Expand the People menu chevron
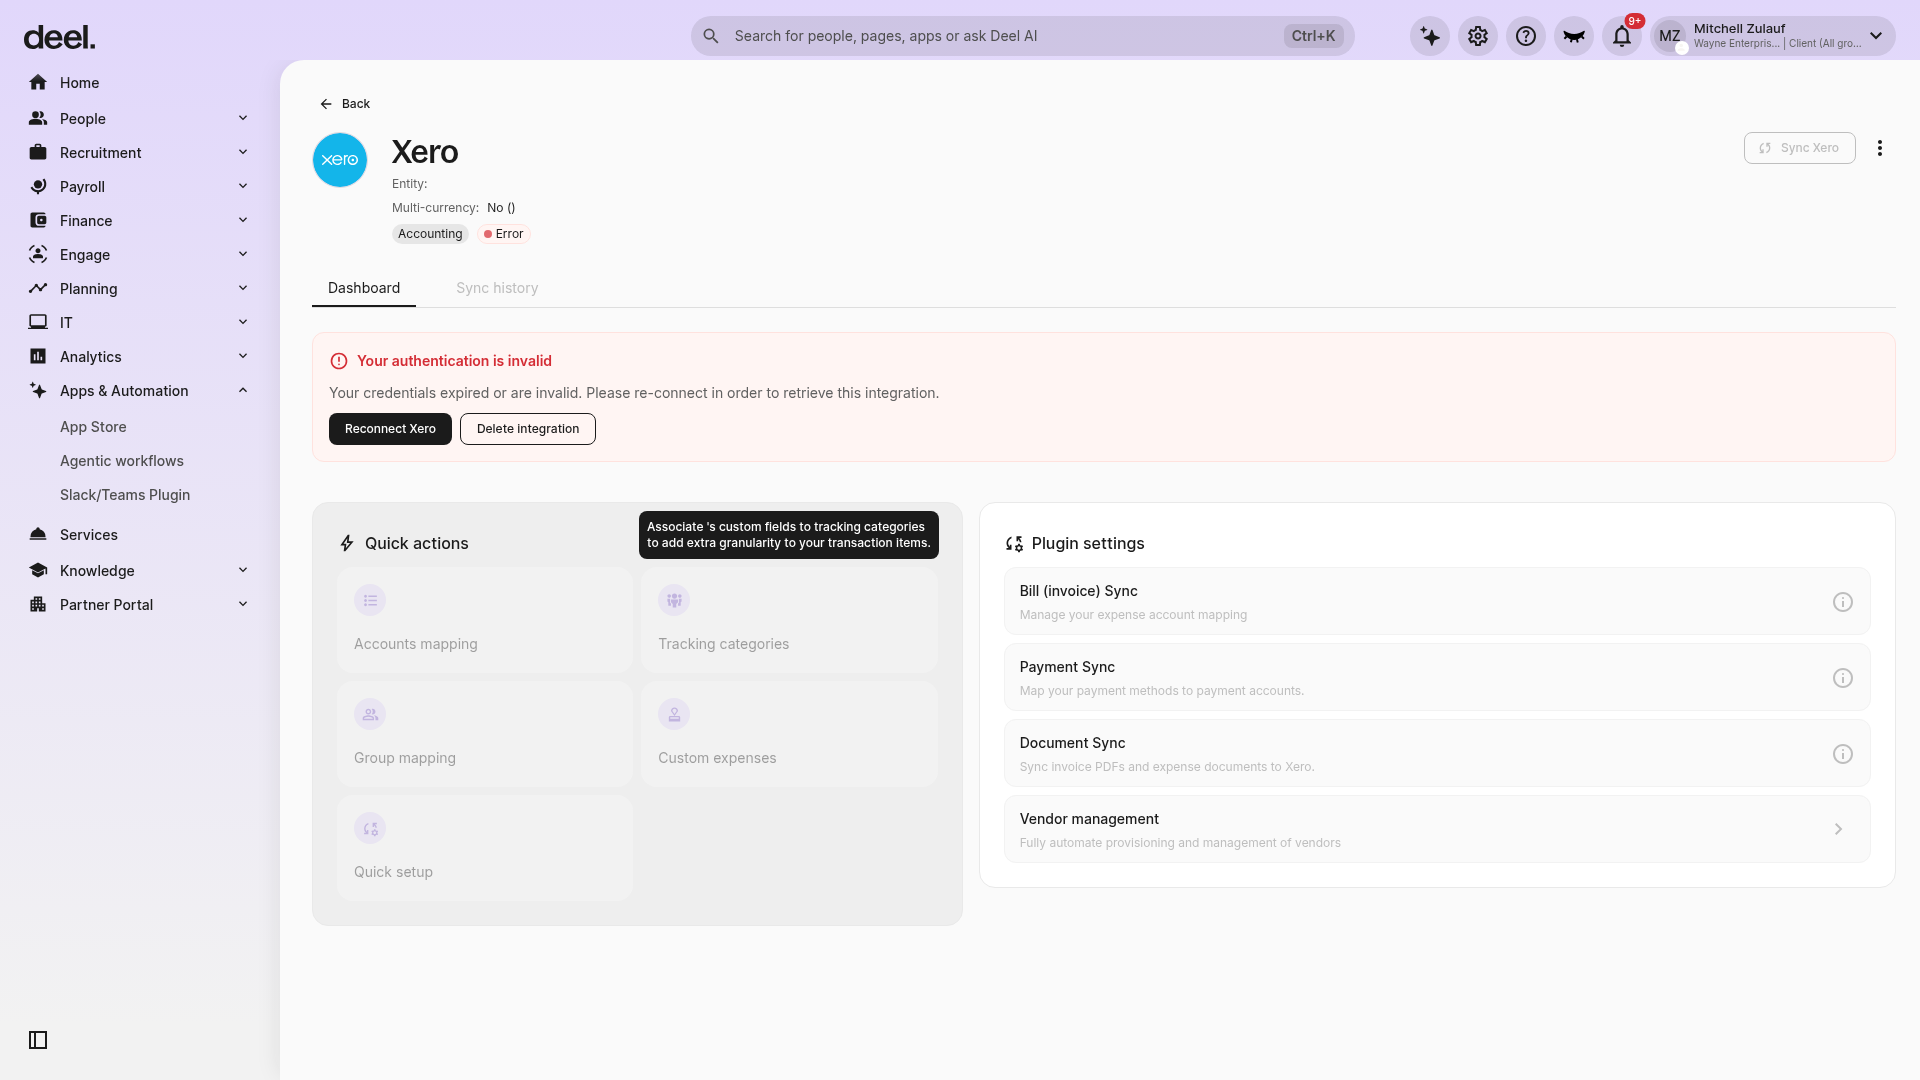The height and width of the screenshot is (1080, 1920). [243, 118]
